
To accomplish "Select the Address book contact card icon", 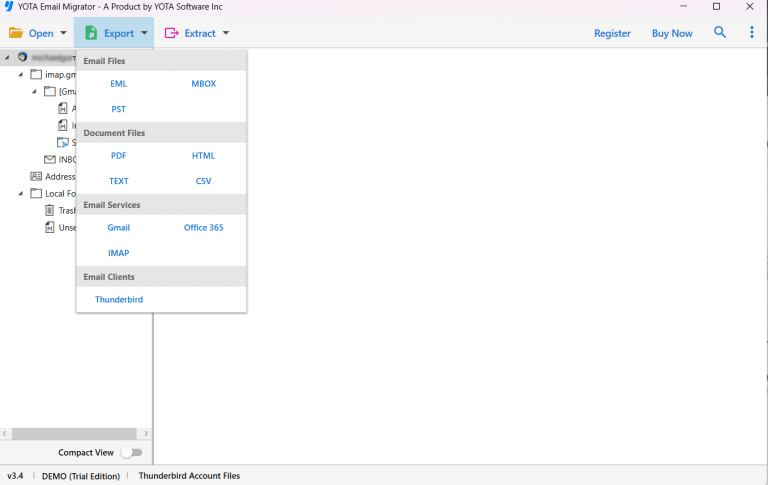I will (x=36, y=176).
